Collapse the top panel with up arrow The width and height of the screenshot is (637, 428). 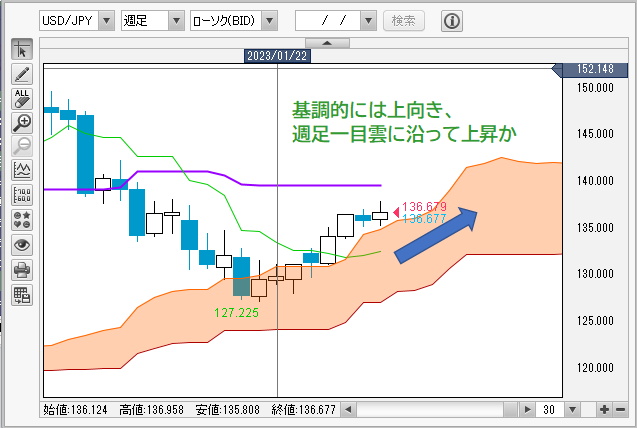327,43
